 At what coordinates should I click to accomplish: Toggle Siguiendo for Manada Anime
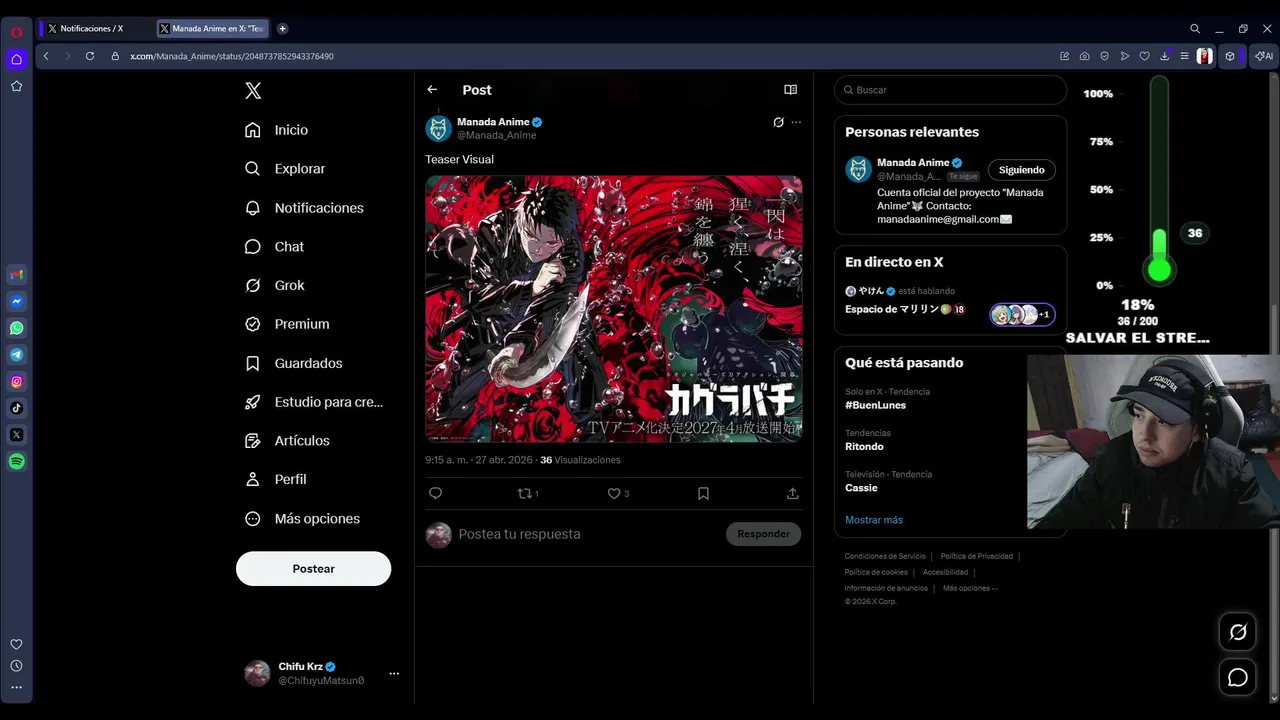click(x=1021, y=170)
